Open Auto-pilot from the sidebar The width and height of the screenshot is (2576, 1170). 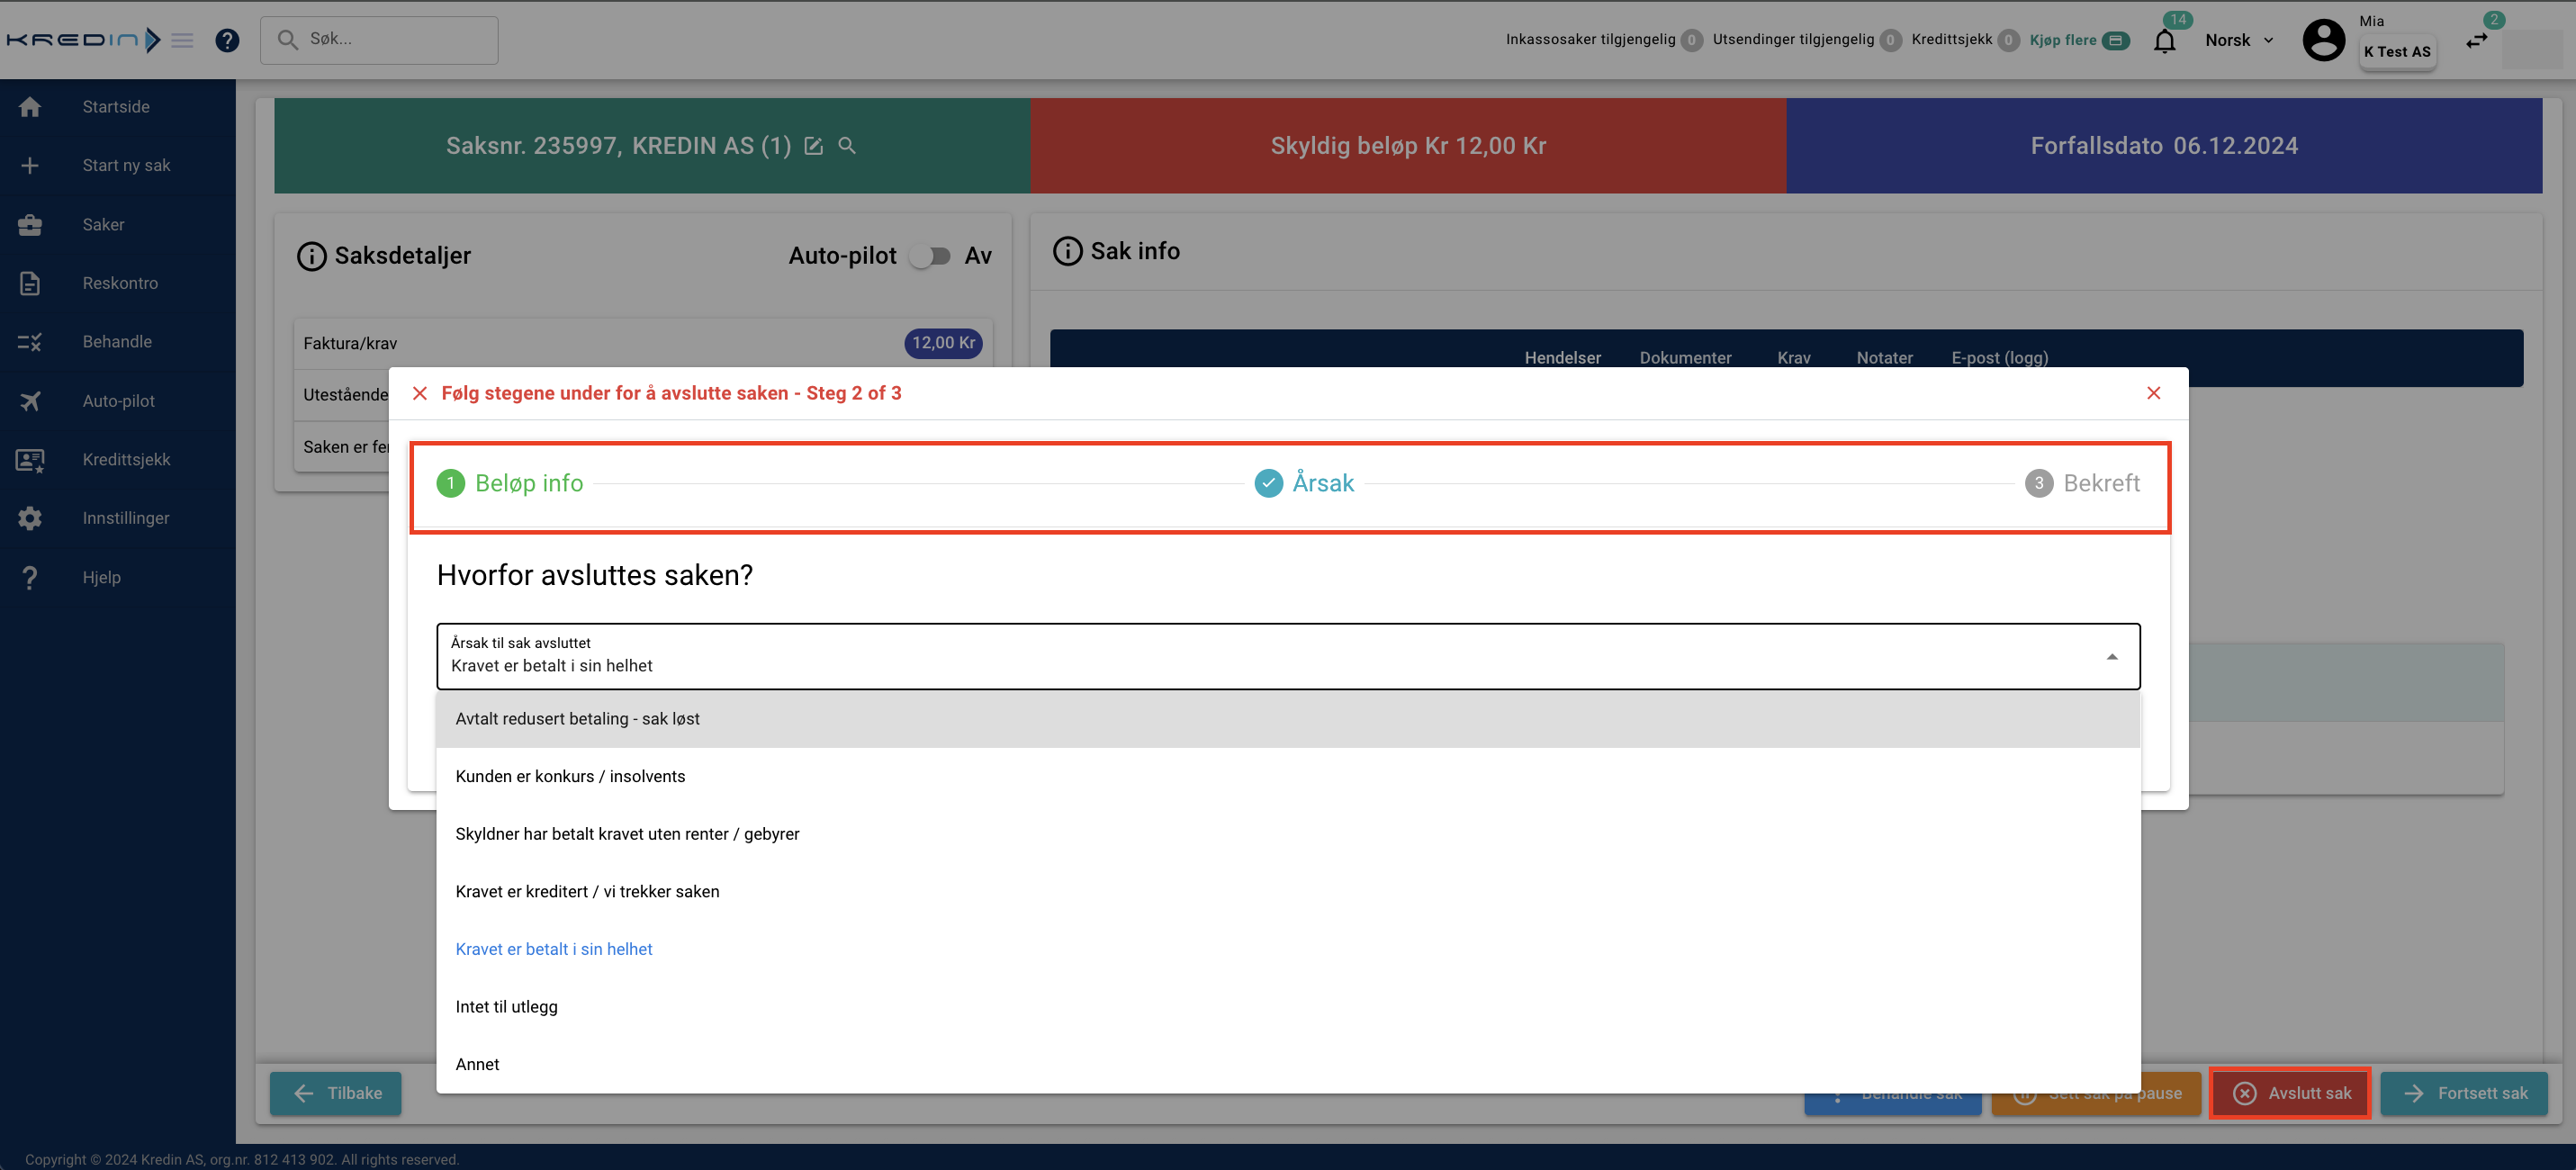pyautogui.click(x=118, y=401)
